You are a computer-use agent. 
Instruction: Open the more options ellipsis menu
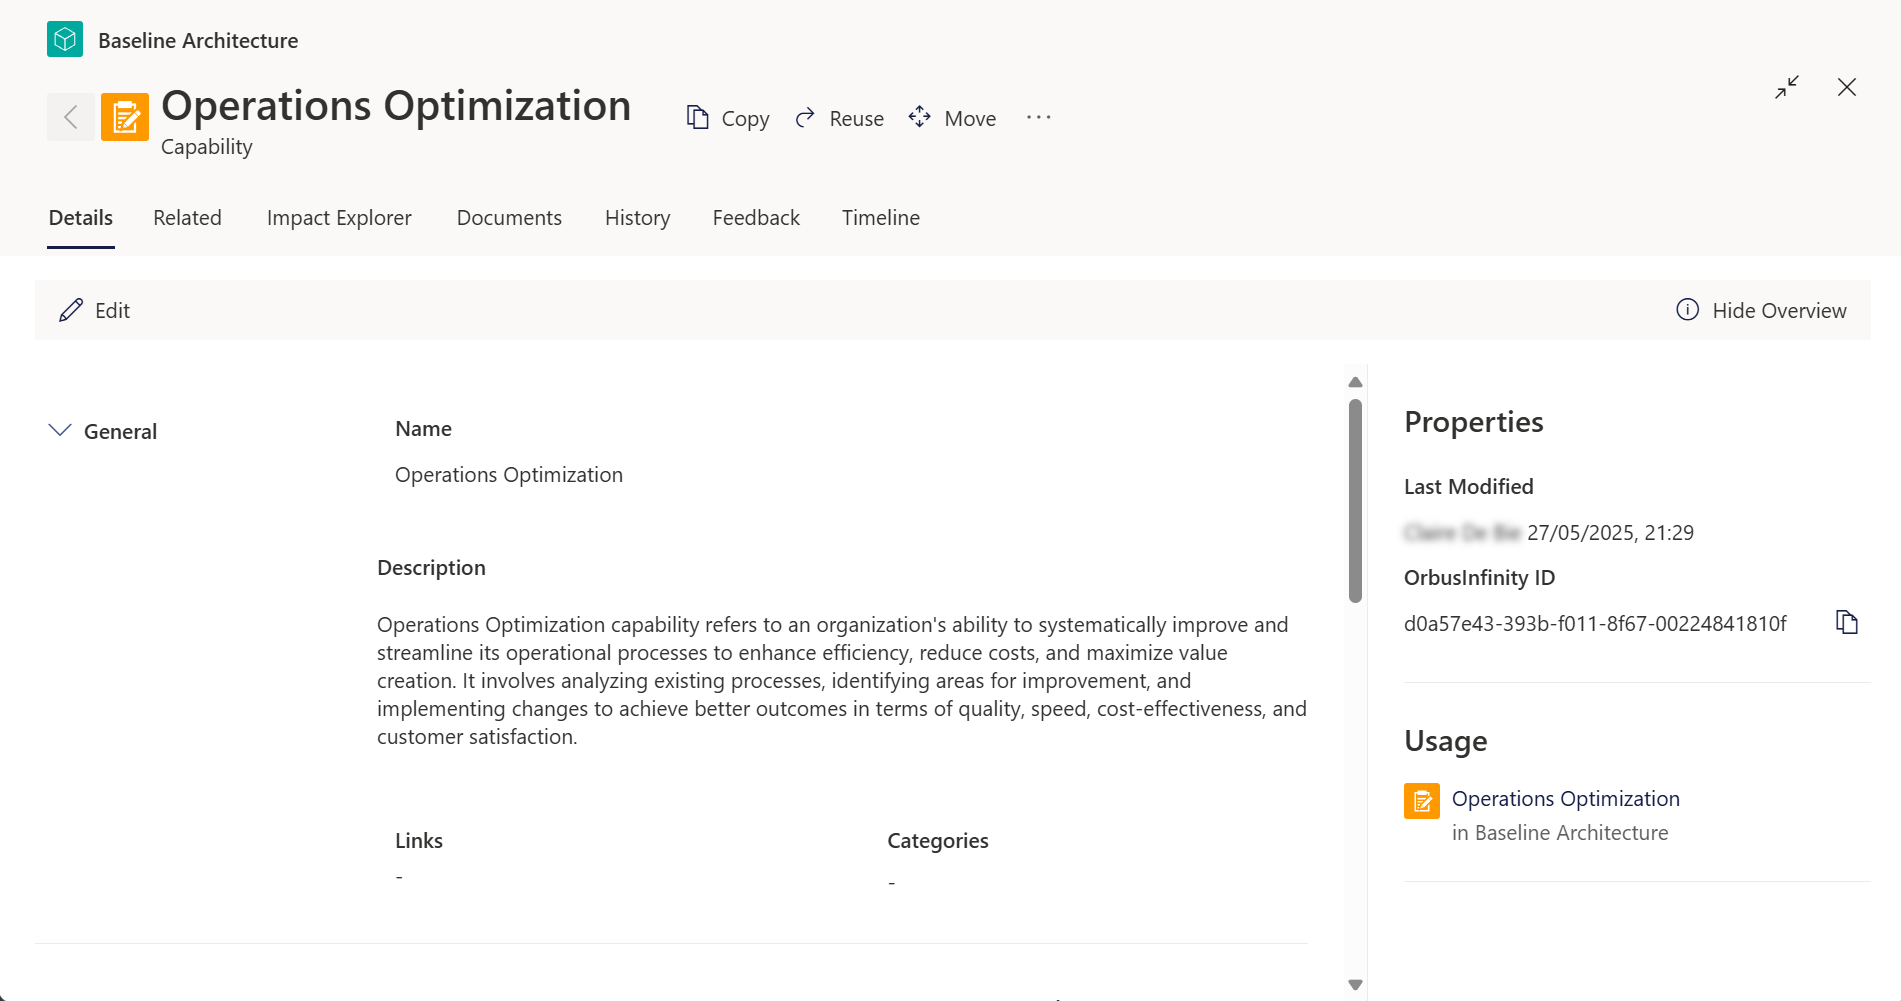(1039, 117)
